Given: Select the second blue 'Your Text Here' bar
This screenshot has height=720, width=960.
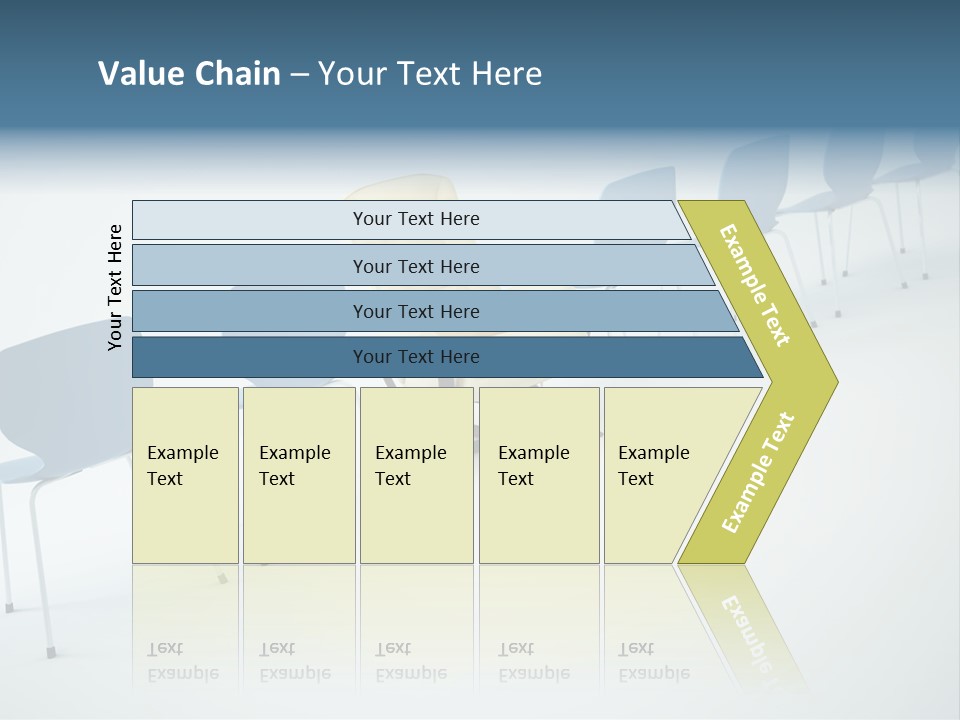Looking at the screenshot, I should pyautogui.click(x=422, y=265).
